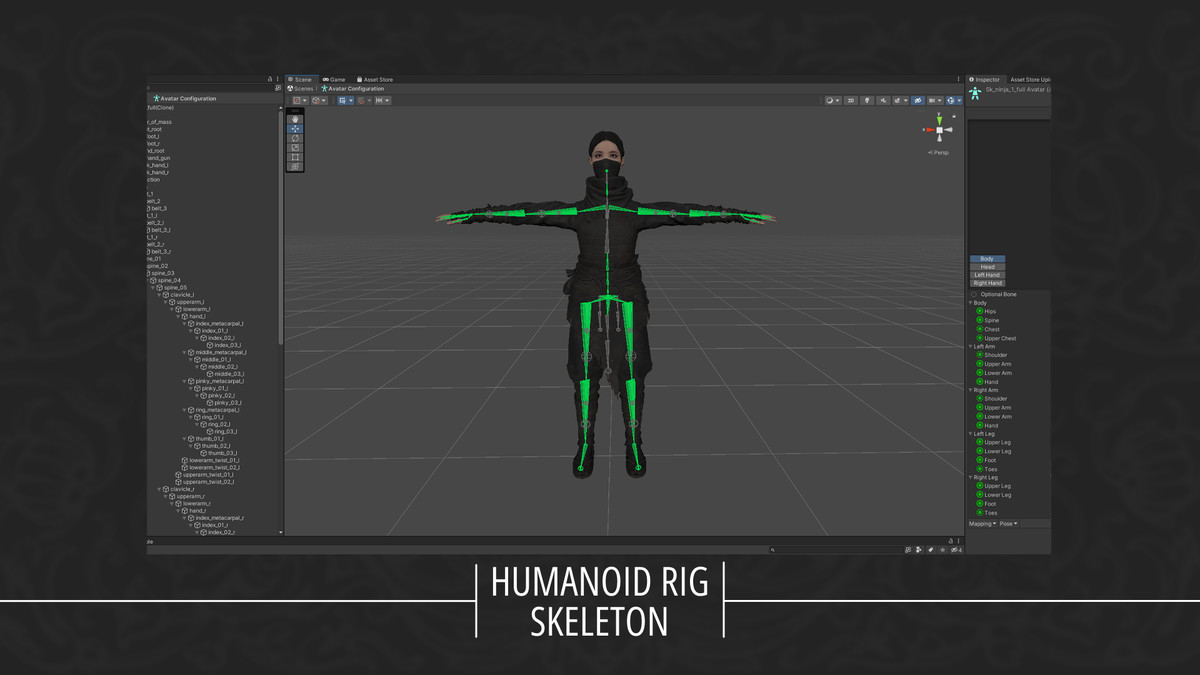Click the center cube of orientation gizmo
This screenshot has height=675, width=1200.
point(940,130)
